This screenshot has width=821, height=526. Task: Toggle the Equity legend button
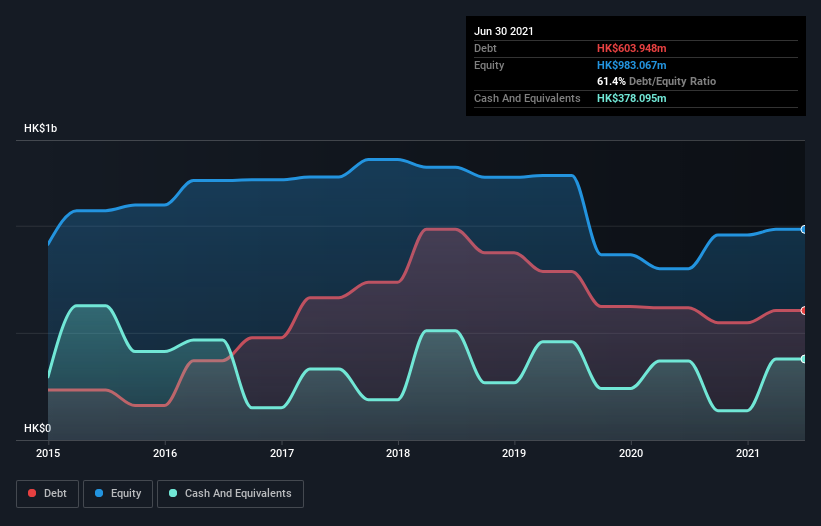(x=118, y=494)
